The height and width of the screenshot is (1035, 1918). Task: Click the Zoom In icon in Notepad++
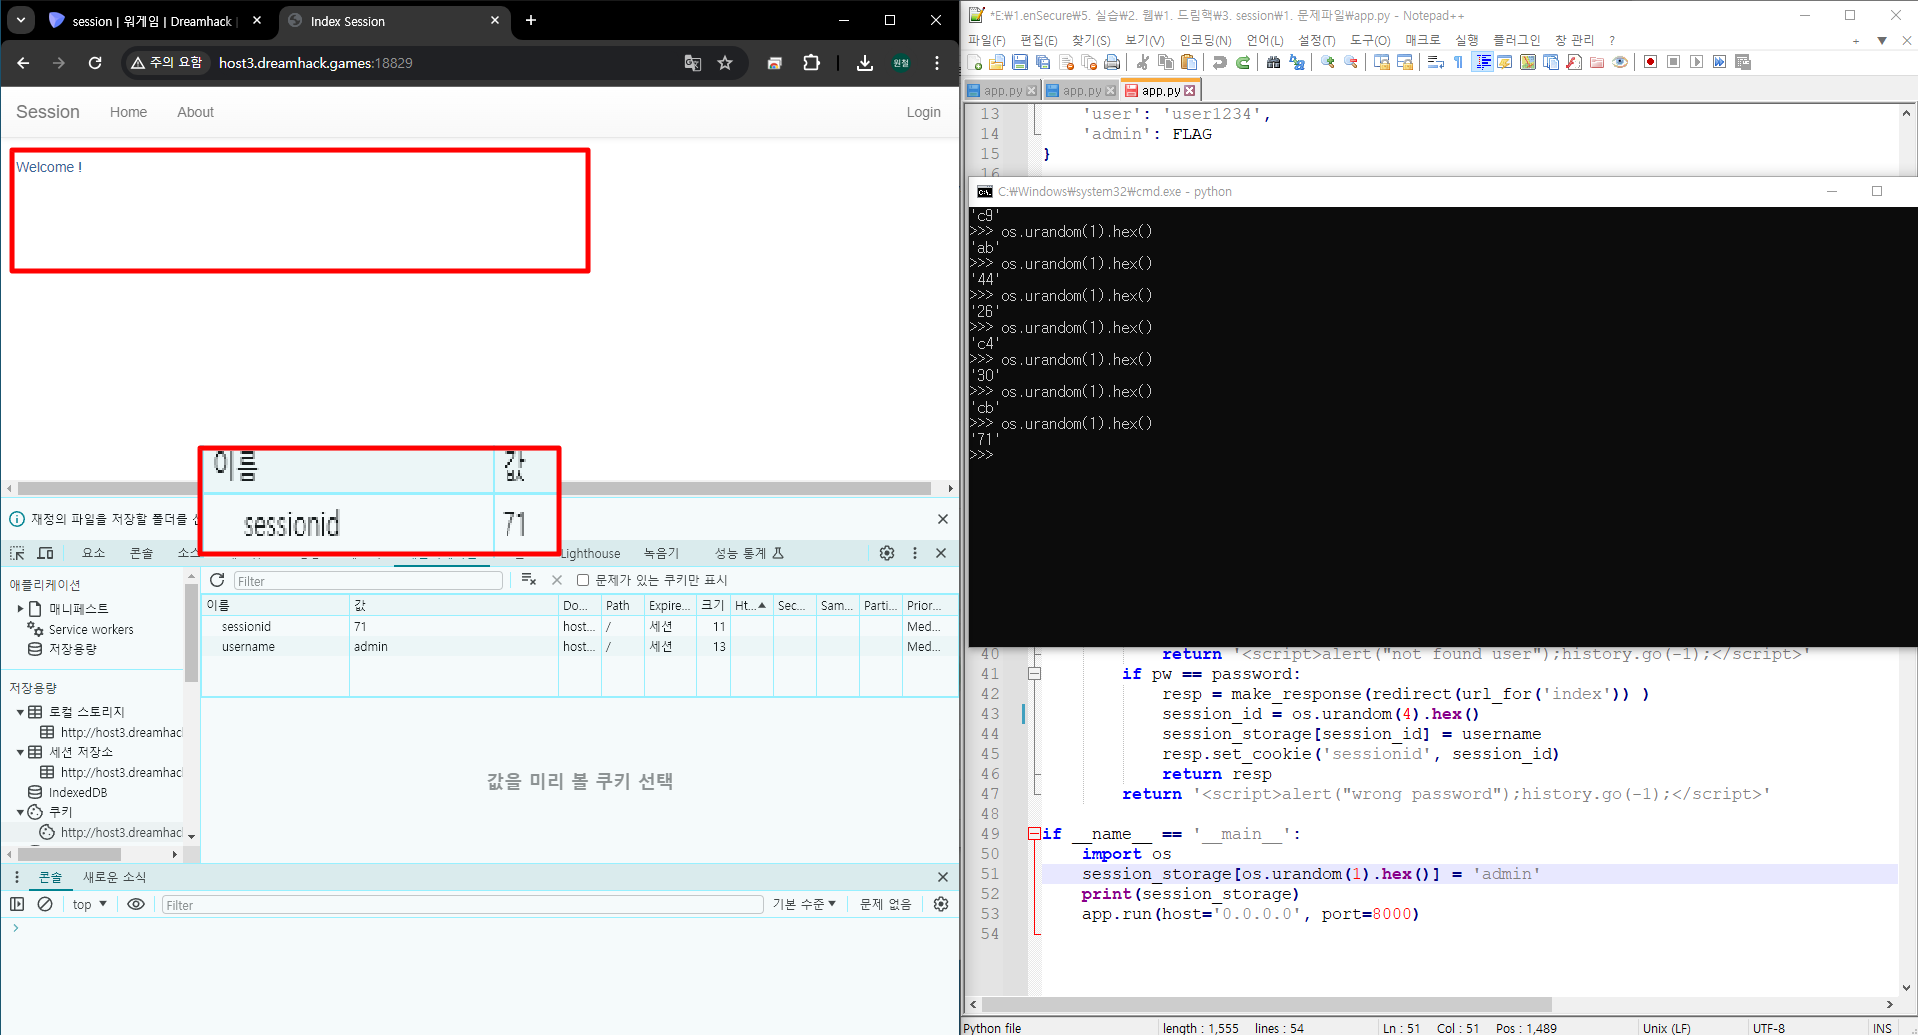point(1328,62)
